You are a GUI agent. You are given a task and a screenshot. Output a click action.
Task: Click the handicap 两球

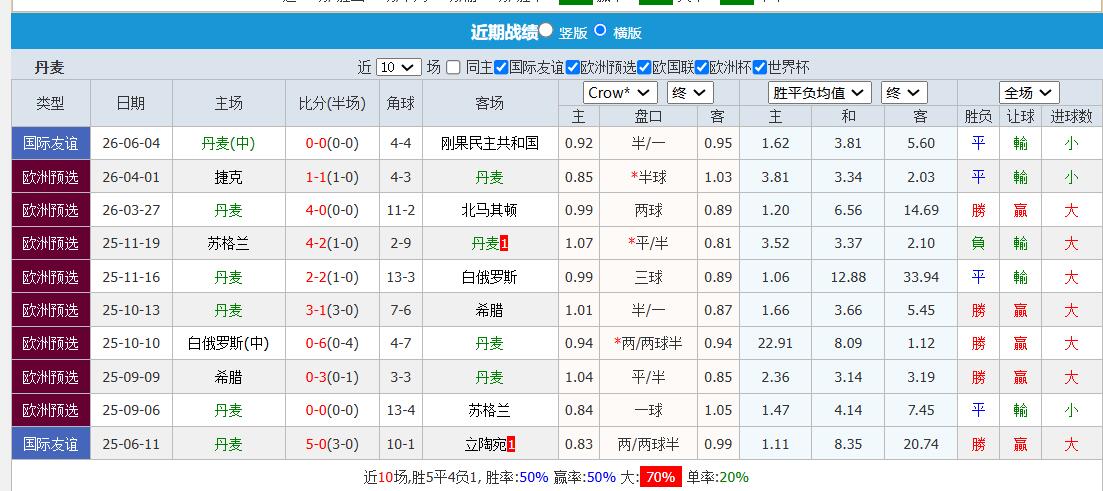pyautogui.click(x=649, y=210)
